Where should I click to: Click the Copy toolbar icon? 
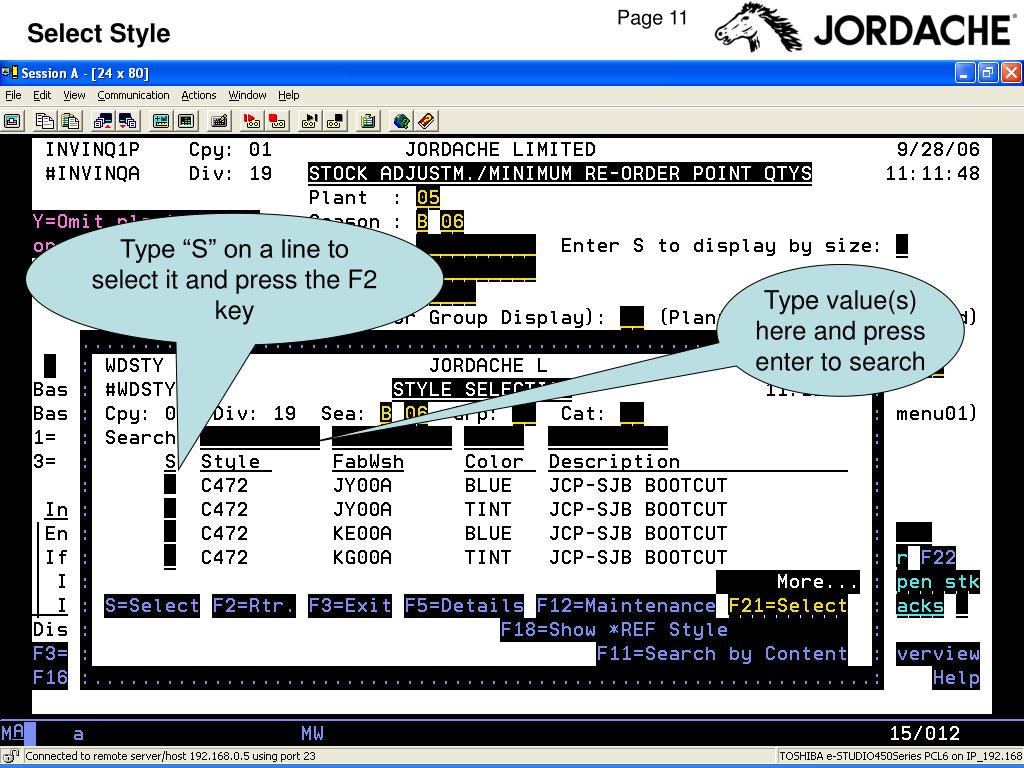[x=44, y=121]
